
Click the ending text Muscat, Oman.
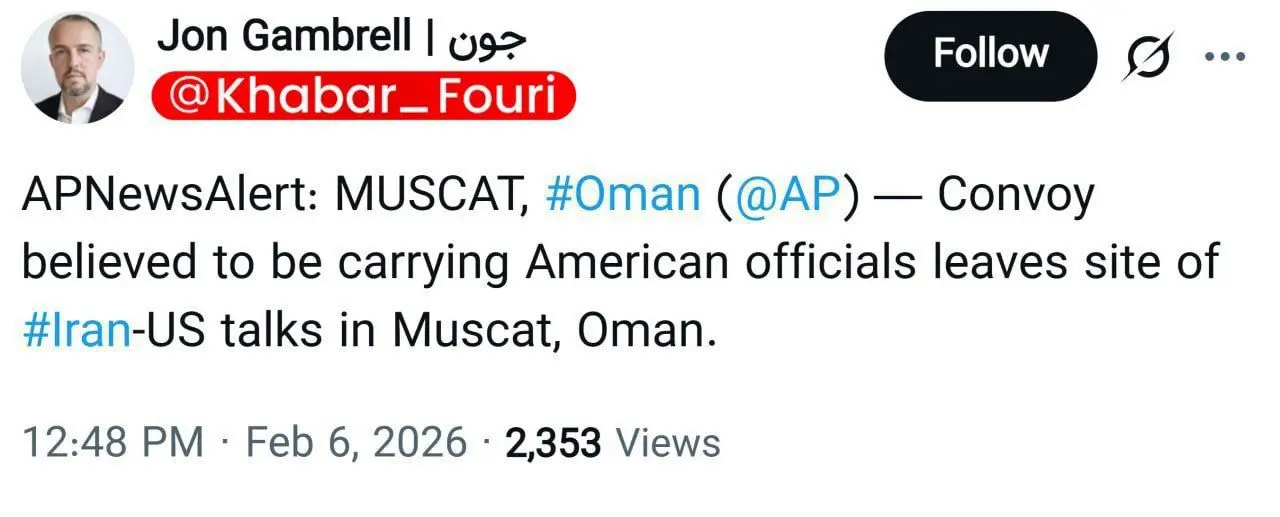pos(555,329)
